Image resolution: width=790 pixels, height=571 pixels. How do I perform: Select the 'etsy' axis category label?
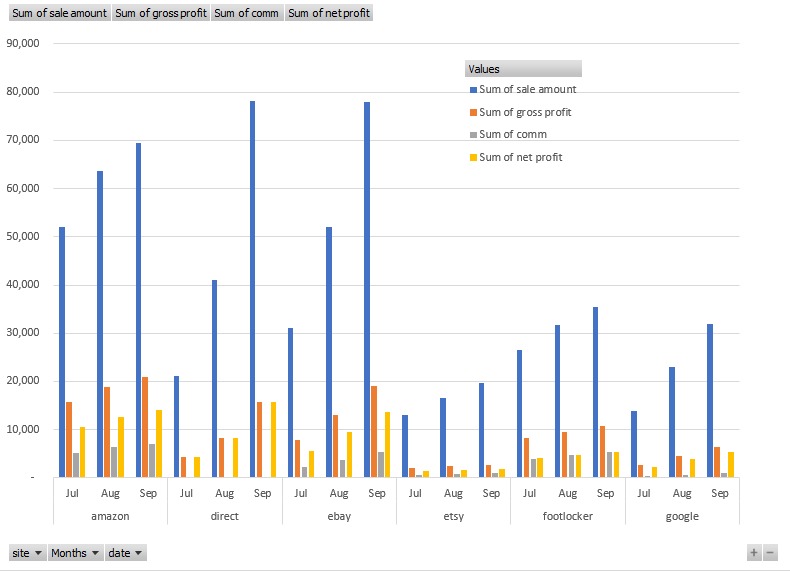453,516
